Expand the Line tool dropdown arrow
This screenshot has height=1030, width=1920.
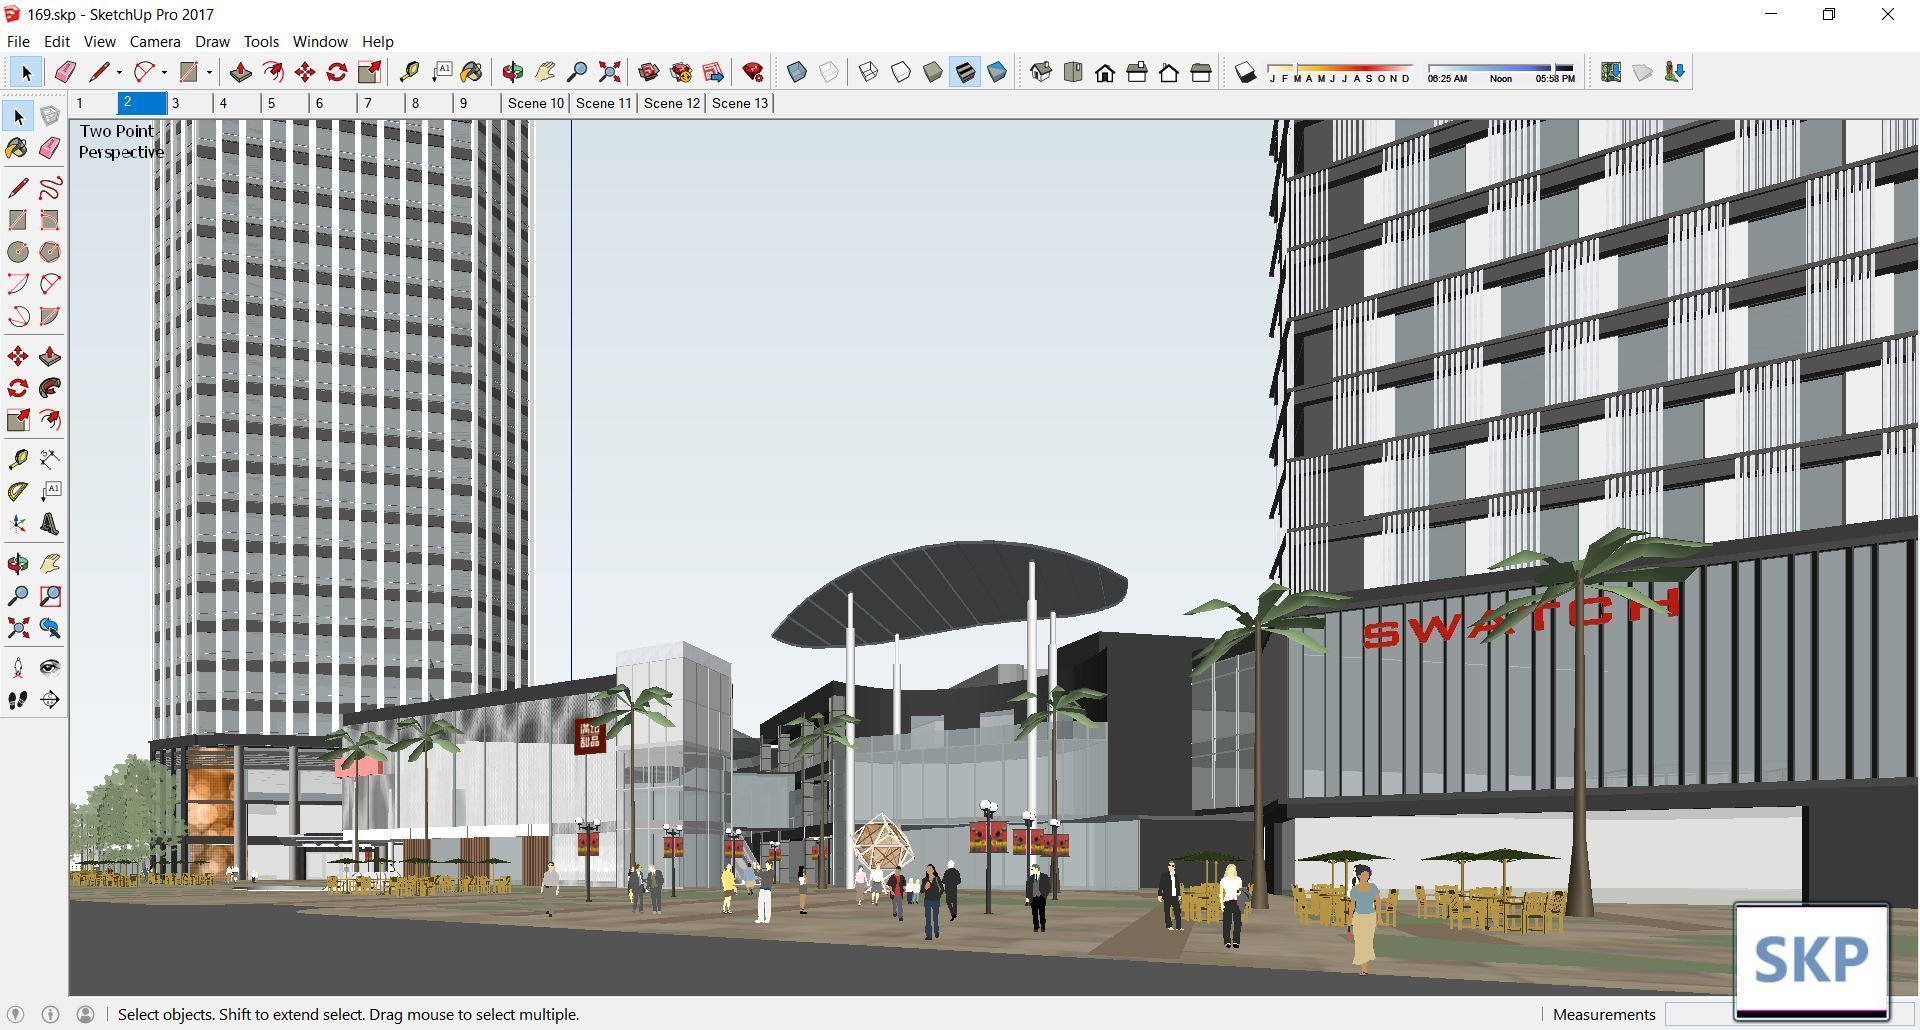point(119,72)
